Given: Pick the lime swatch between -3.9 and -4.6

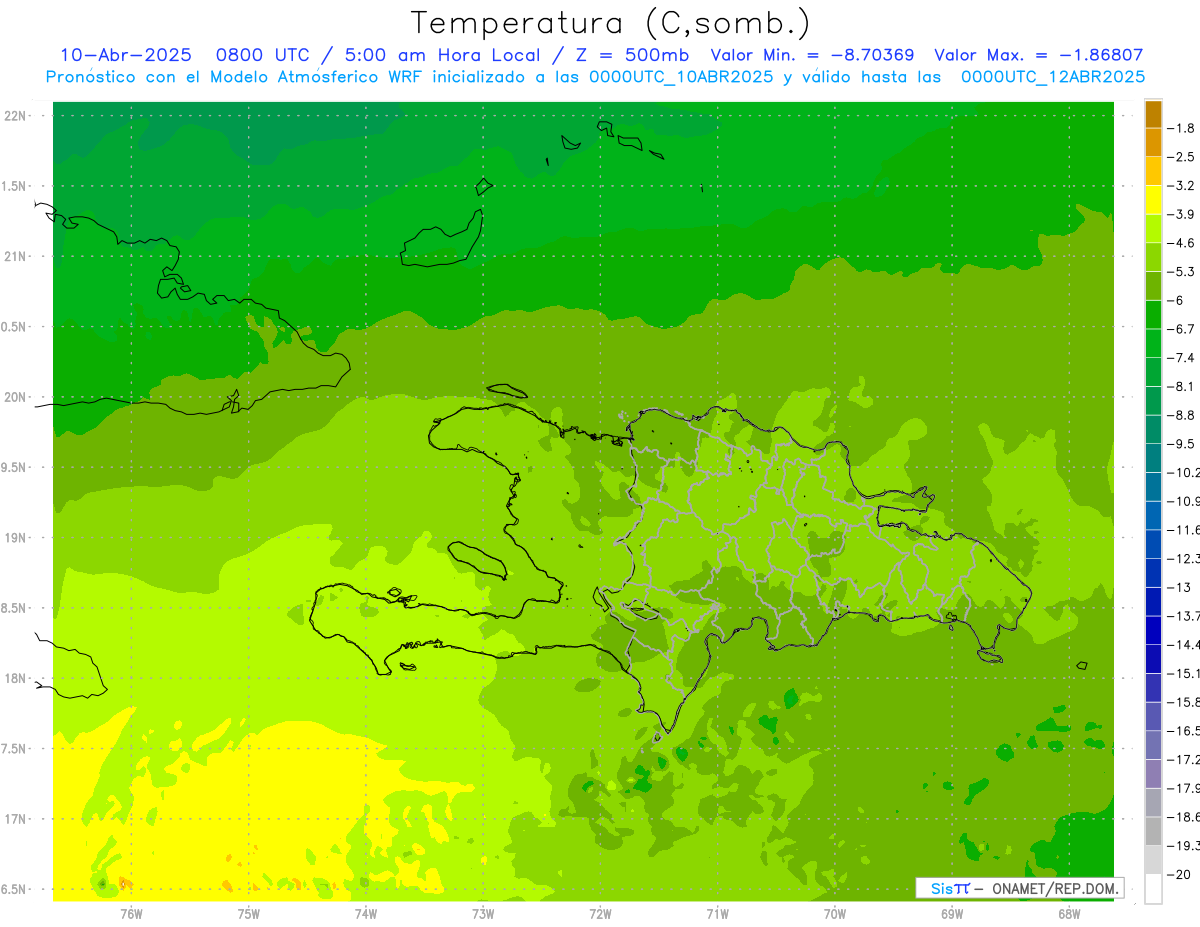Looking at the screenshot, I should pyautogui.click(x=1153, y=229).
